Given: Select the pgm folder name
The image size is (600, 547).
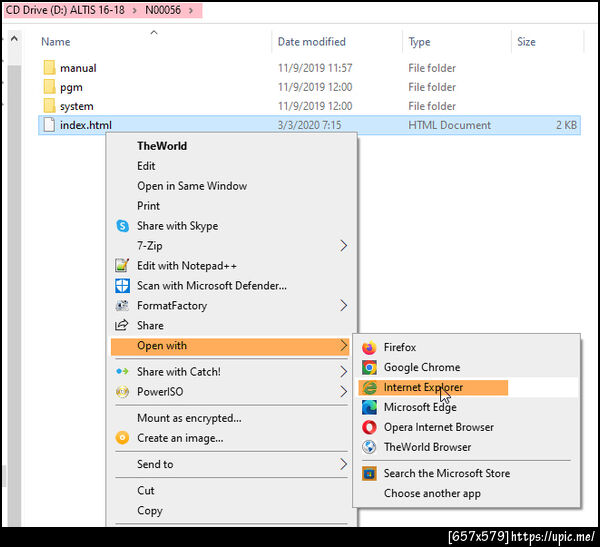Looking at the screenshot, I should 71,87.
